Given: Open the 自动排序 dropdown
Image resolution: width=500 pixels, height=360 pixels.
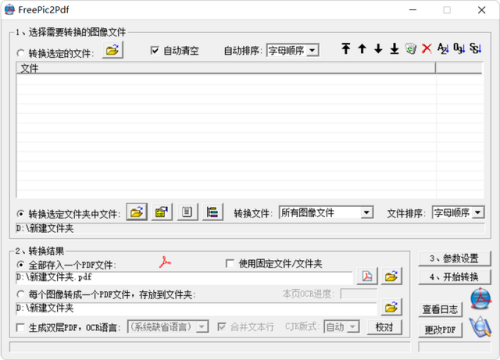Looking at the screenshot, I should (x=293, y=50).
